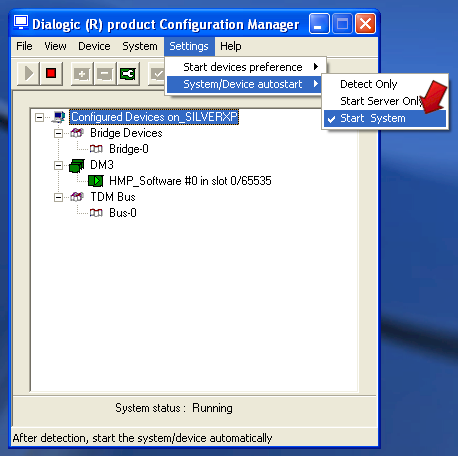Click the Bridge Devices folder icon
458x456 pixels.
click(77, 133)
